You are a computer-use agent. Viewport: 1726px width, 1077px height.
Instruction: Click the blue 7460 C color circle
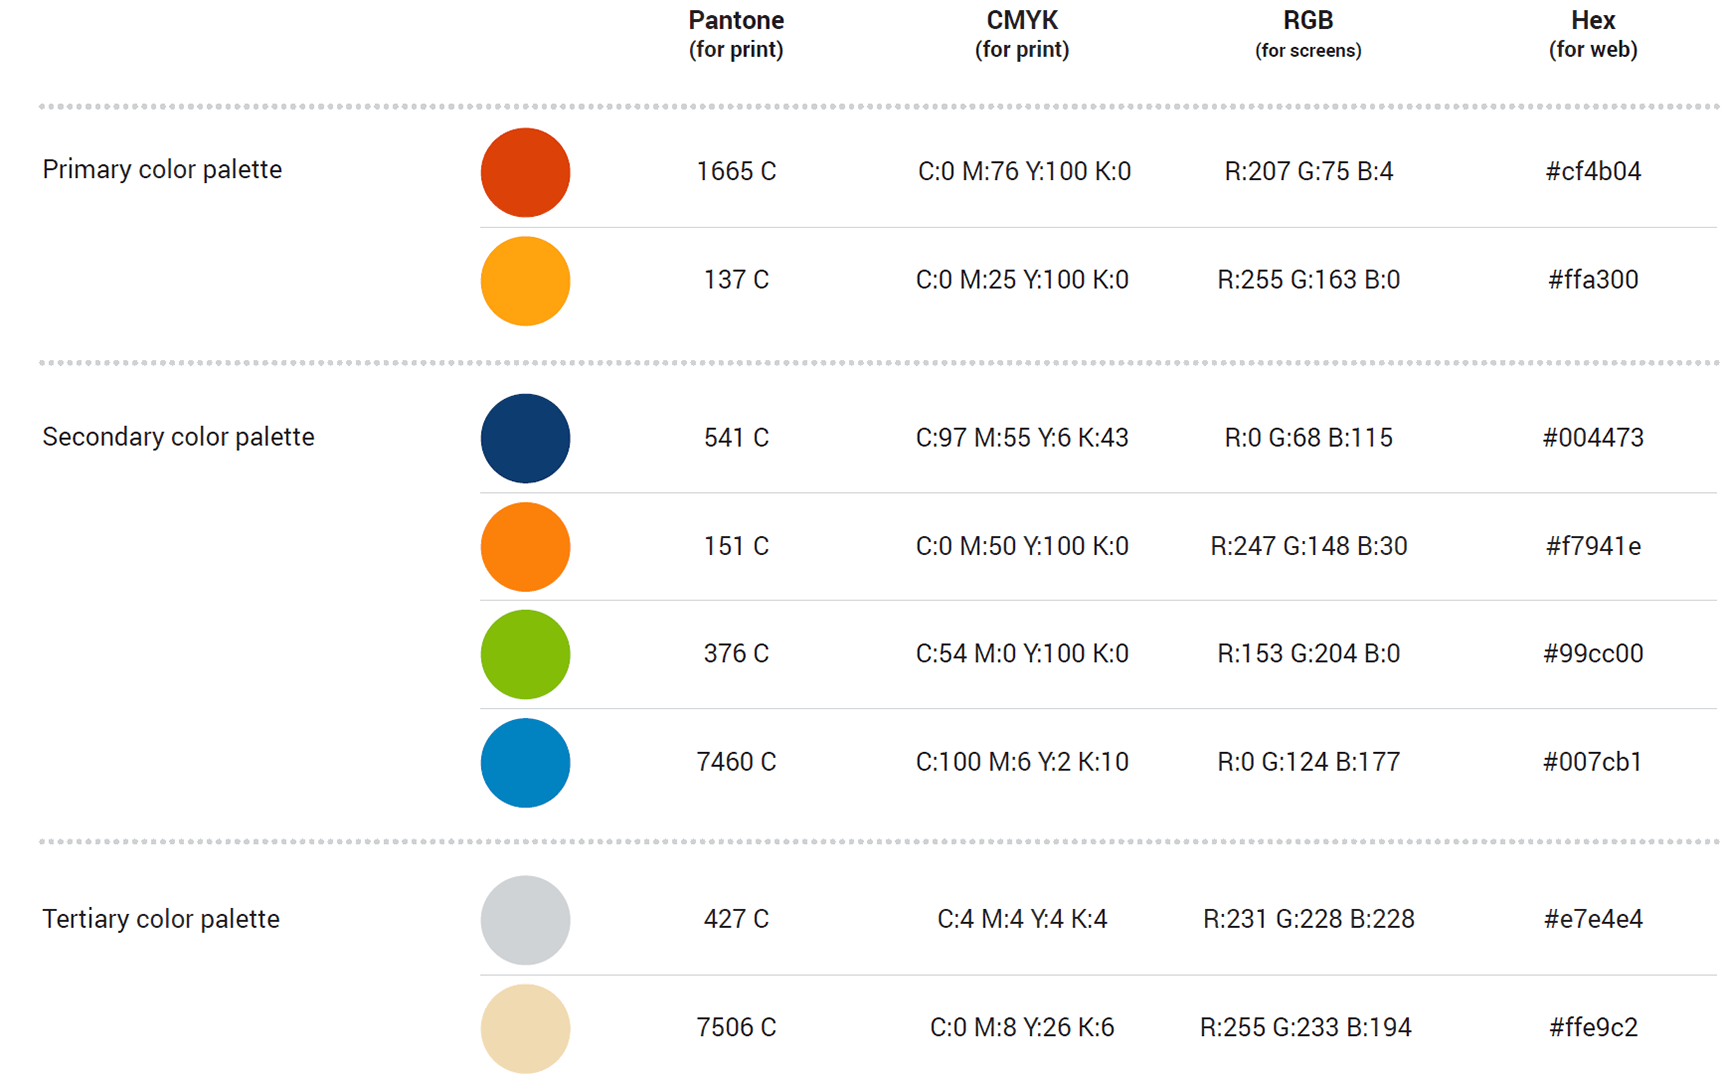pos(525,763)
